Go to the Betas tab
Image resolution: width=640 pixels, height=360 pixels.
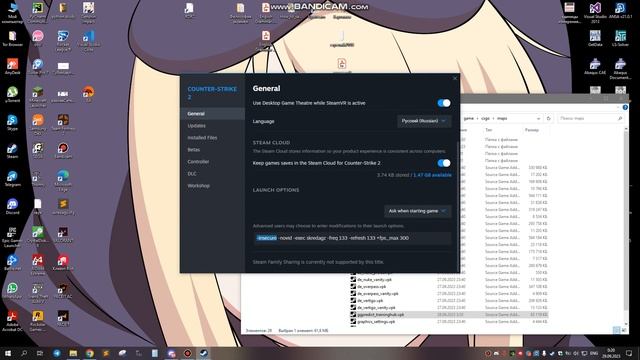[212, 149]
